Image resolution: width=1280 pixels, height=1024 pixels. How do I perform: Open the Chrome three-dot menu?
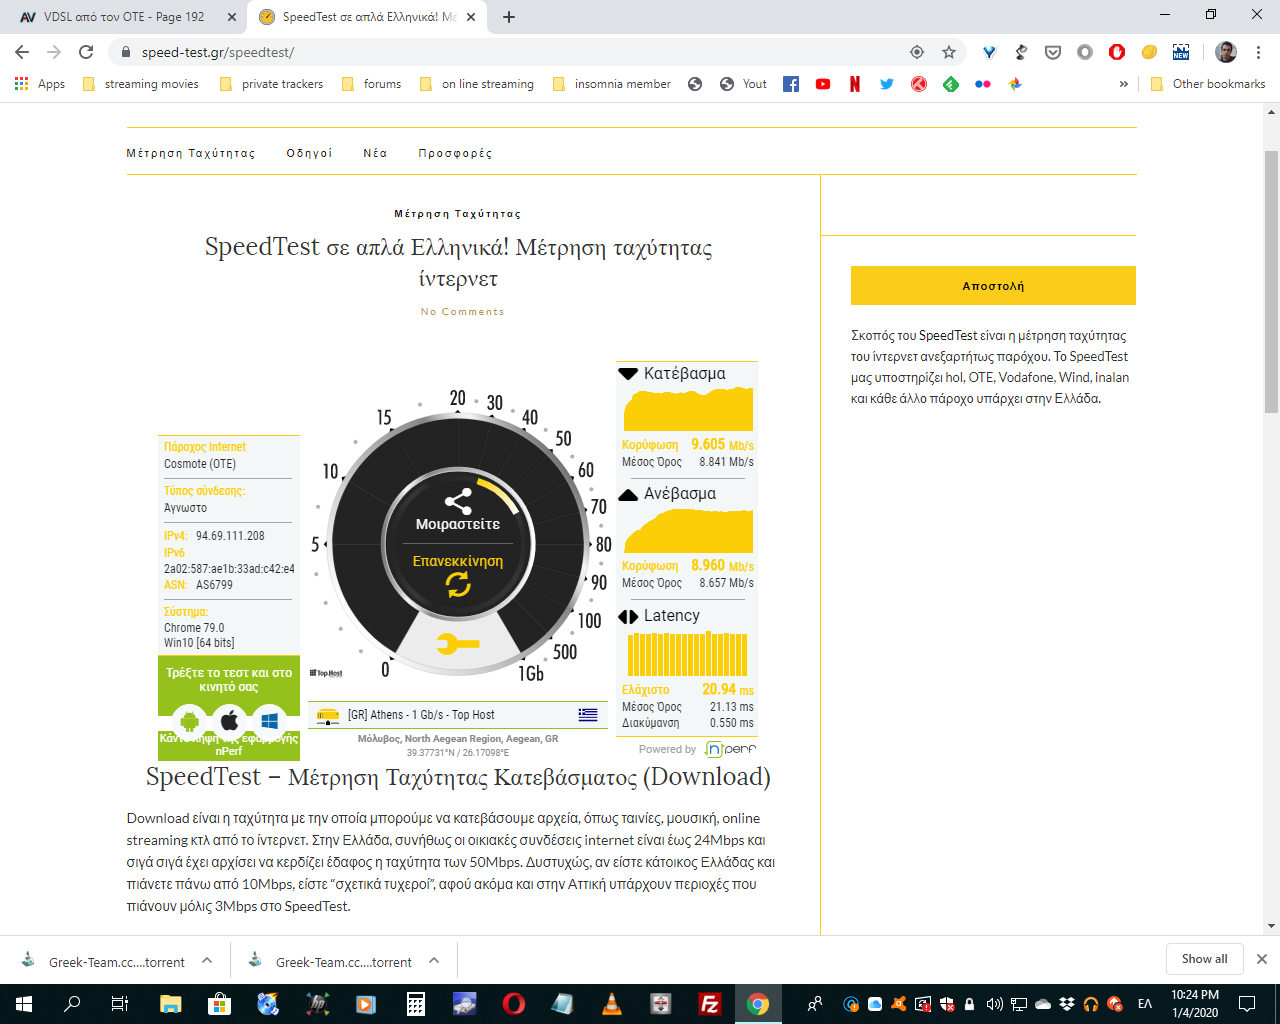point(1258,52)
